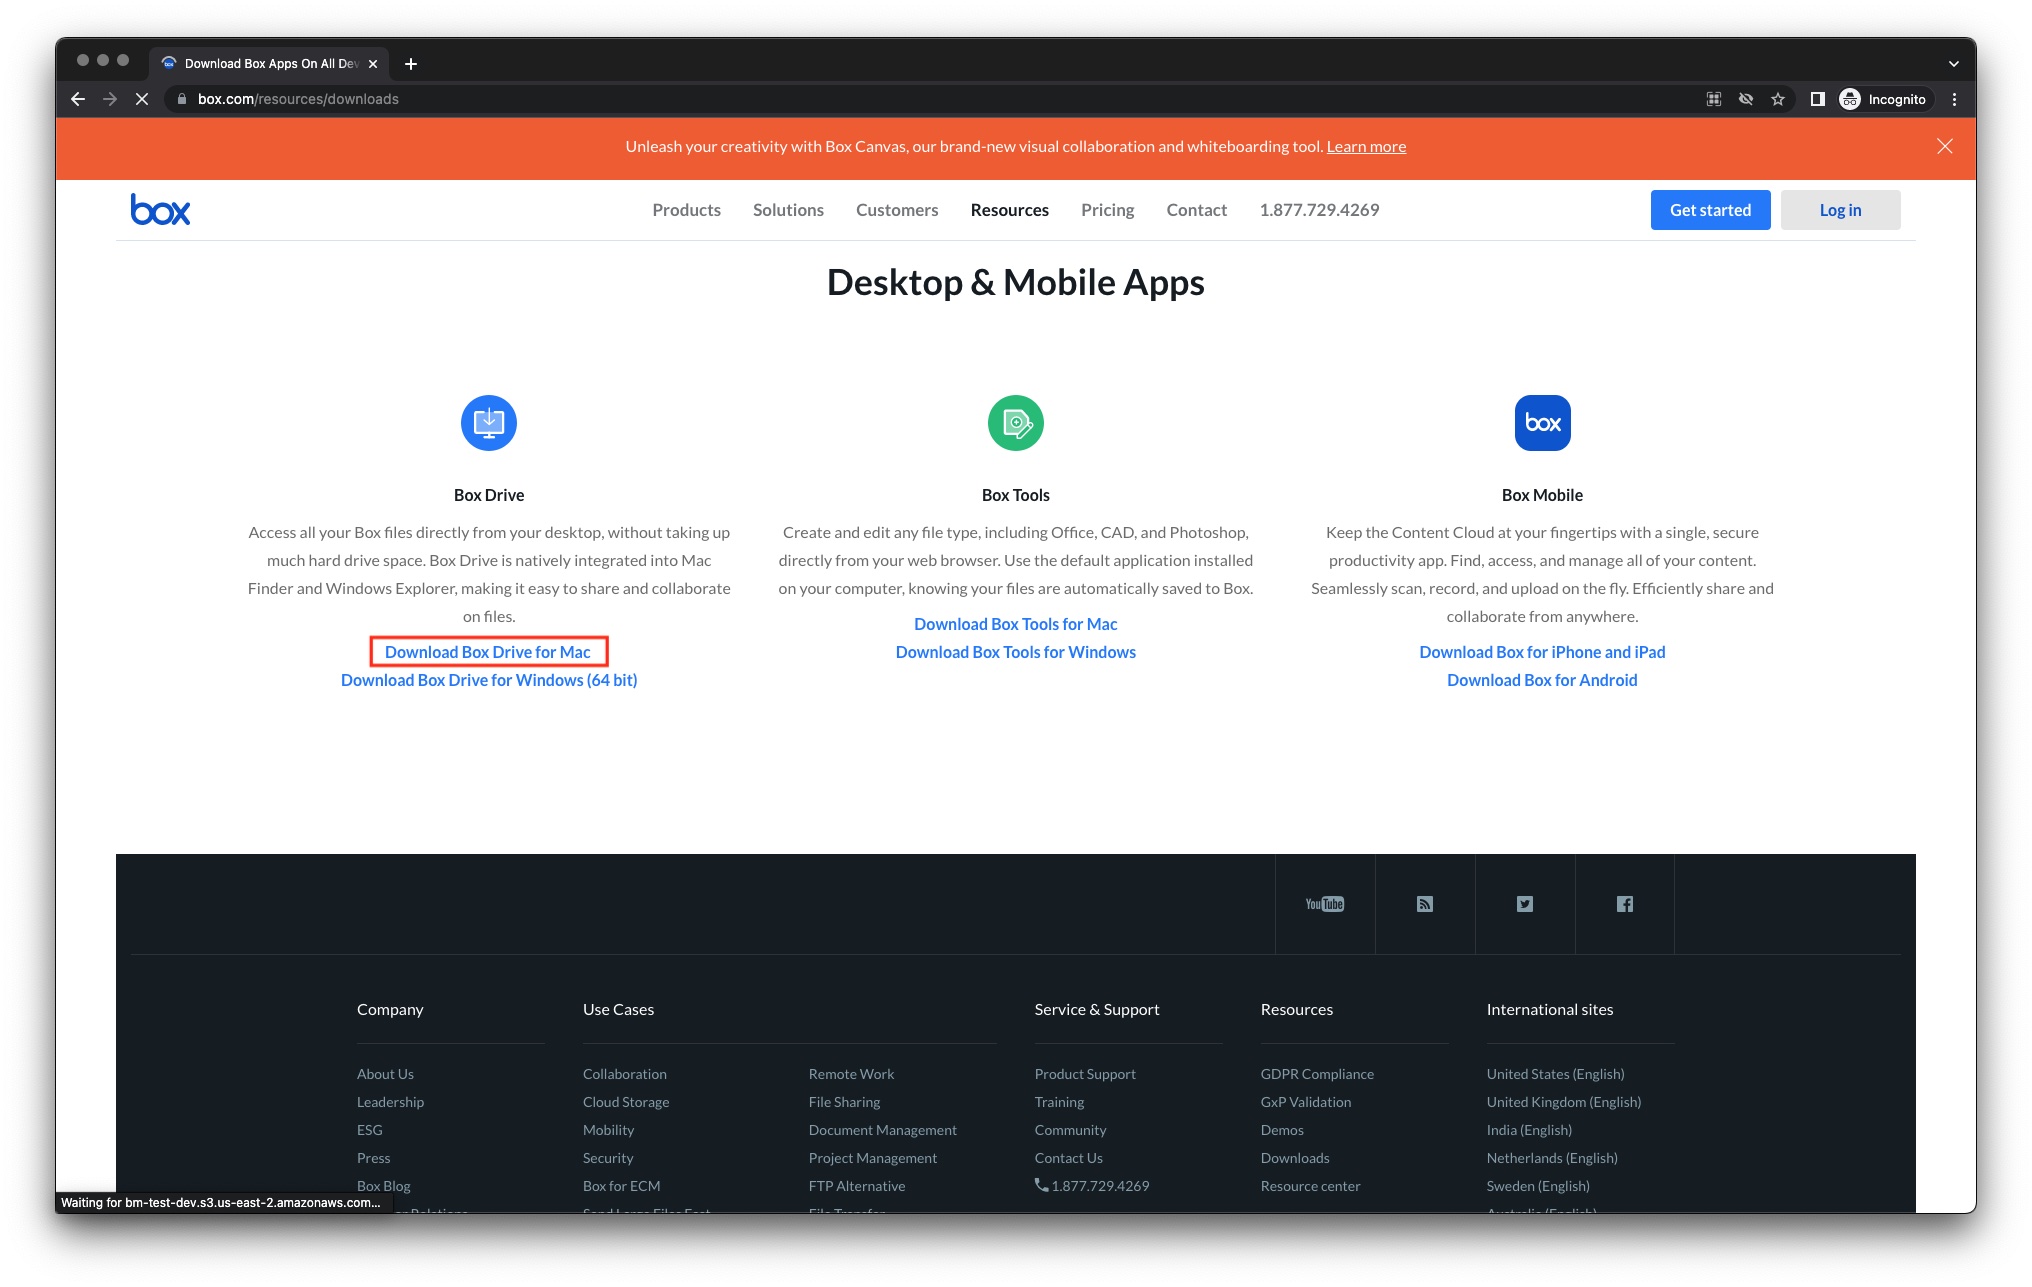
Task: Dismiss the orange Box Canvas banner
Action: tap(1944, 146)
